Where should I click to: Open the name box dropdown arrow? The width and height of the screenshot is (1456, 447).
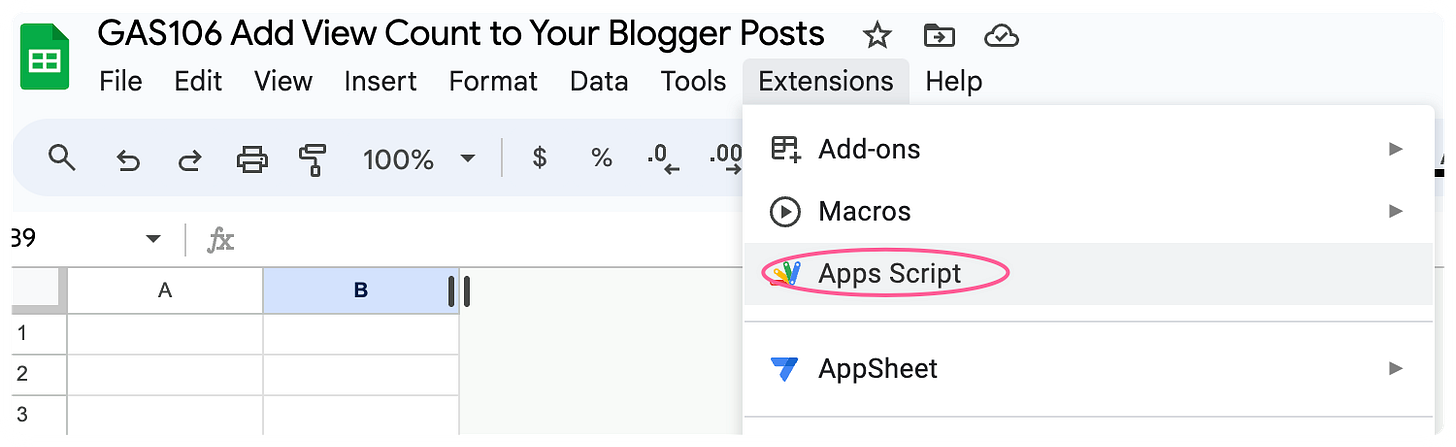[153, 239]
